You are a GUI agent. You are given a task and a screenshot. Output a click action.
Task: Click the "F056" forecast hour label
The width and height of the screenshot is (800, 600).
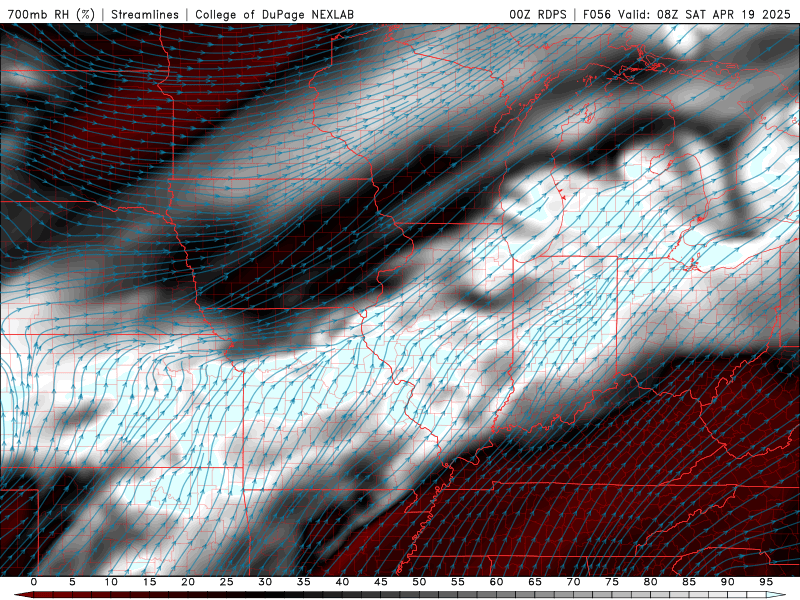[x=597, y=14]
